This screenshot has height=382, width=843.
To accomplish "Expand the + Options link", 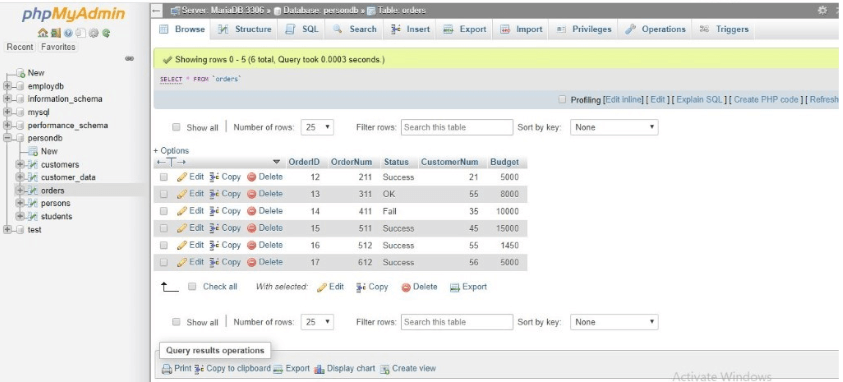I will tap(171, 151).
